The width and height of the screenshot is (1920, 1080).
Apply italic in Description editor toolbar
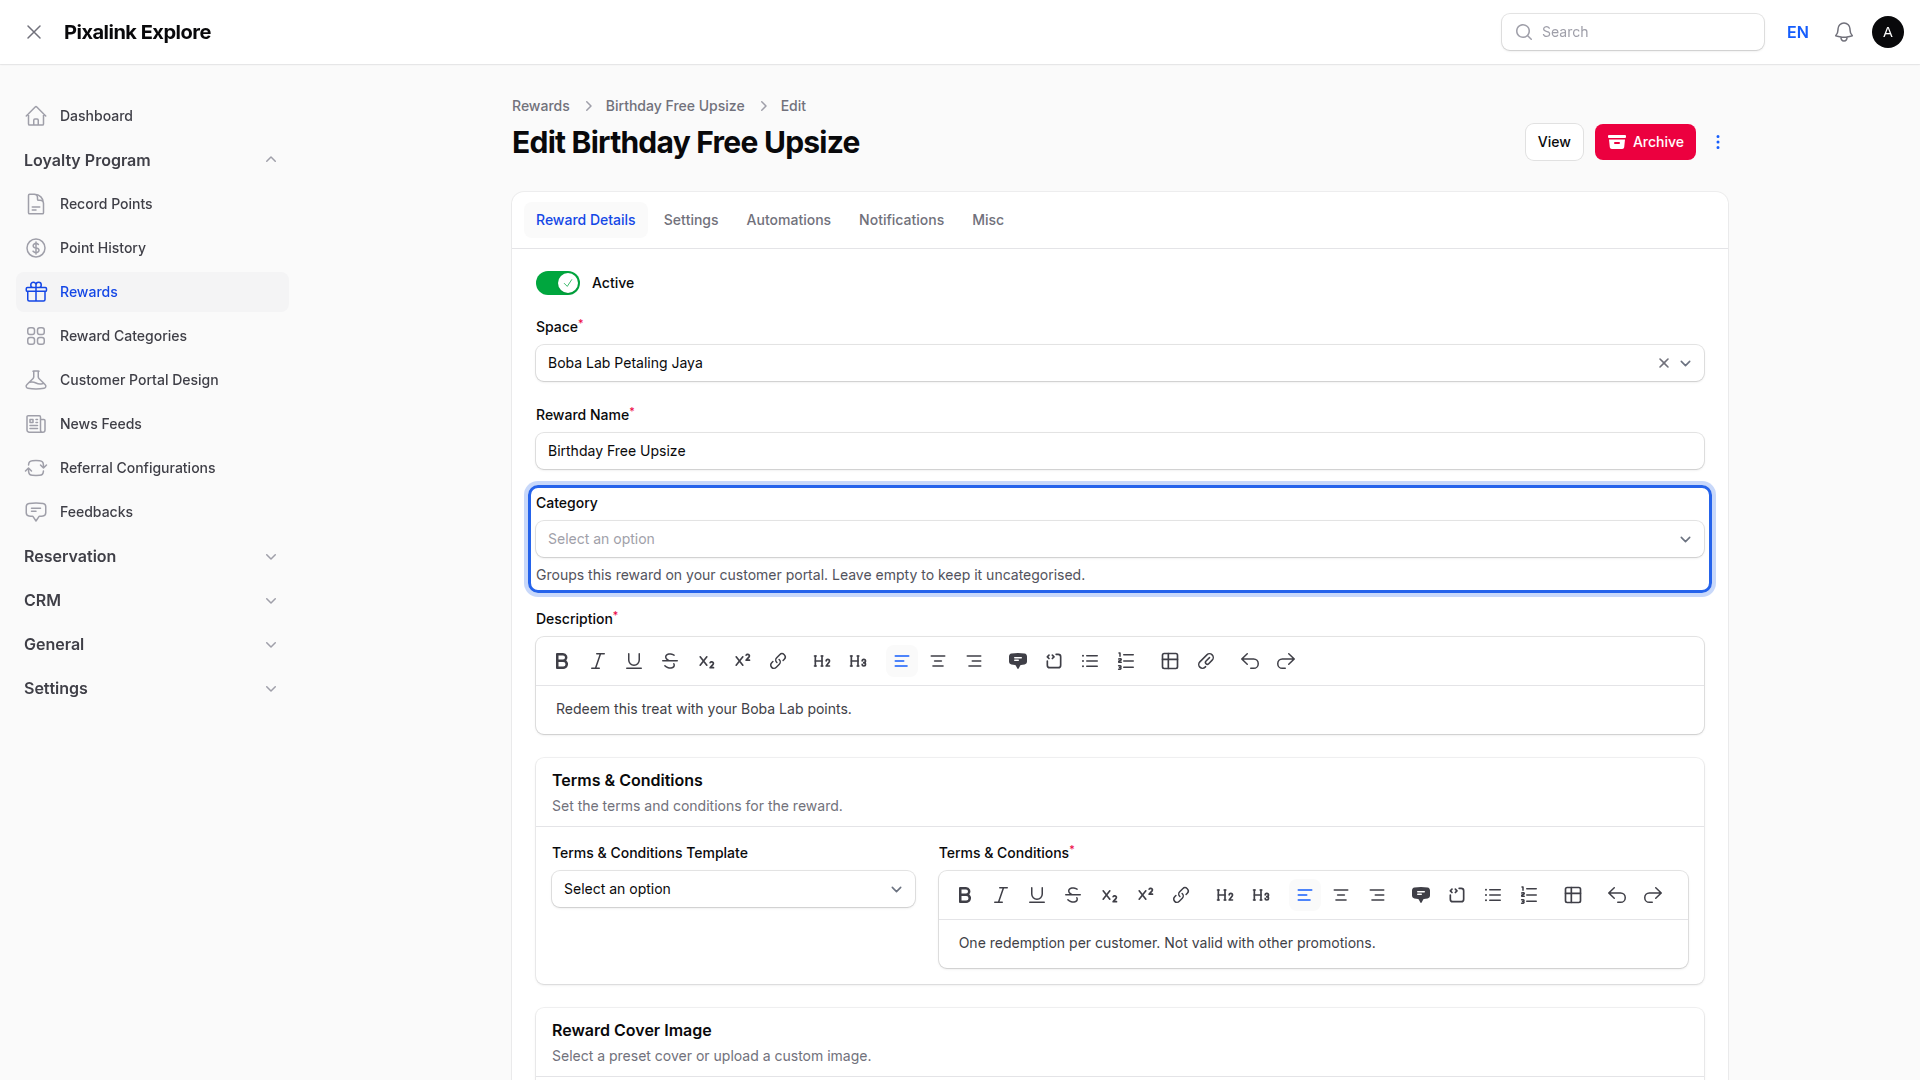coord(598,661)
